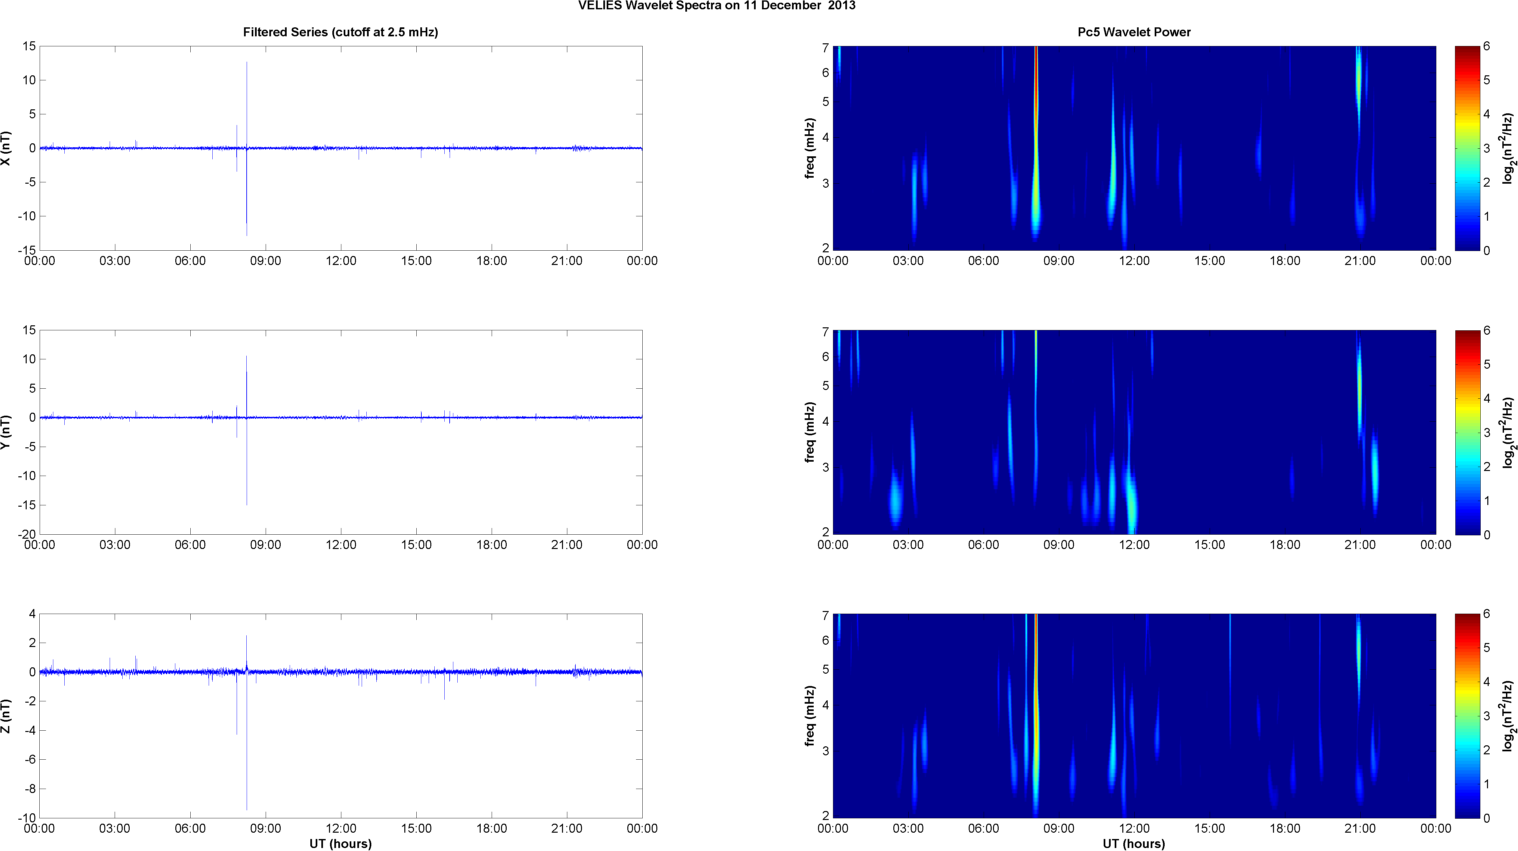
Task: Click 'freq (mHz)' label of middle spectrogram
Action: pos(810,432)
